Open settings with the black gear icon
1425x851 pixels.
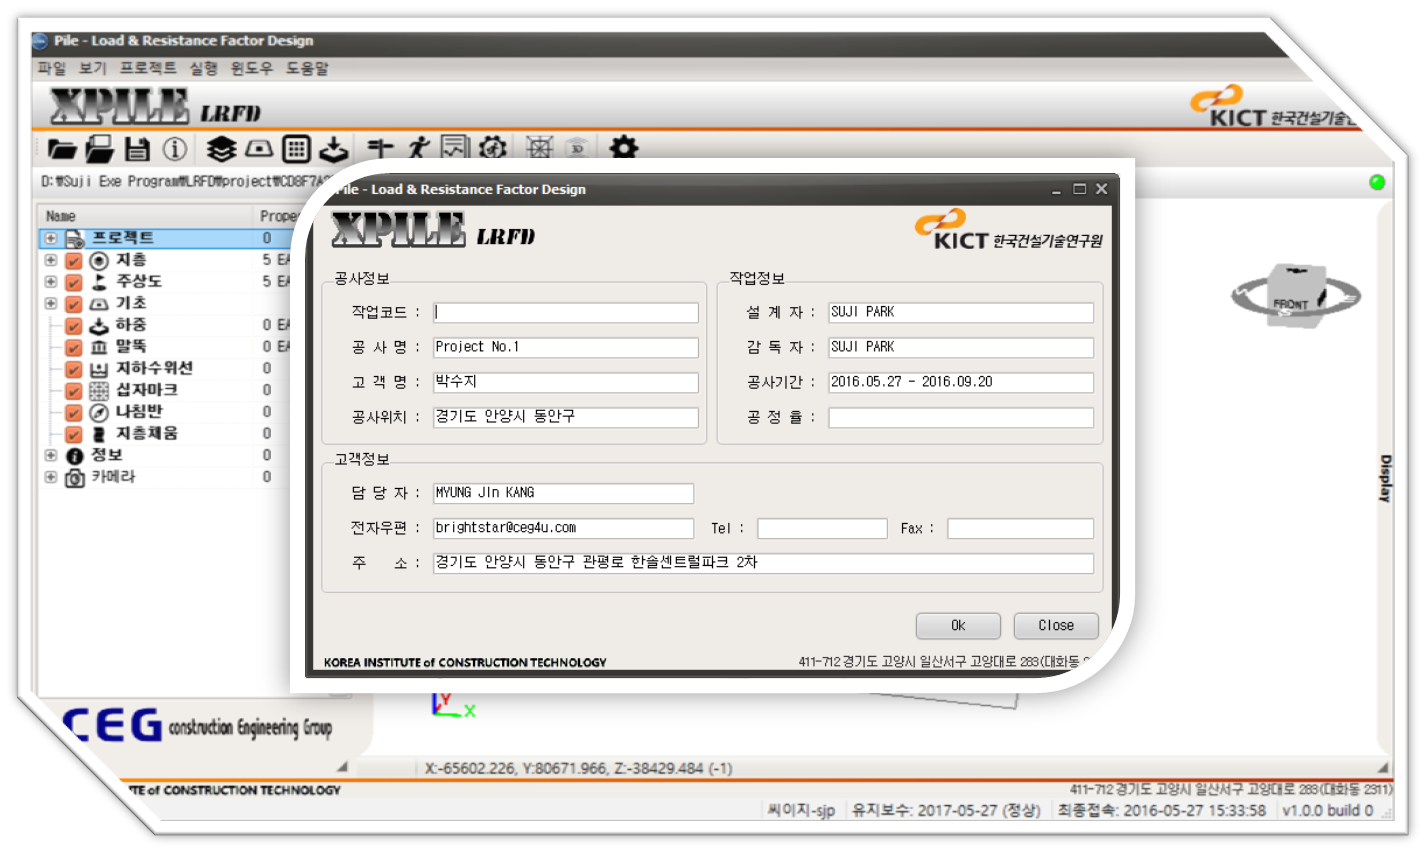point(624,148)
